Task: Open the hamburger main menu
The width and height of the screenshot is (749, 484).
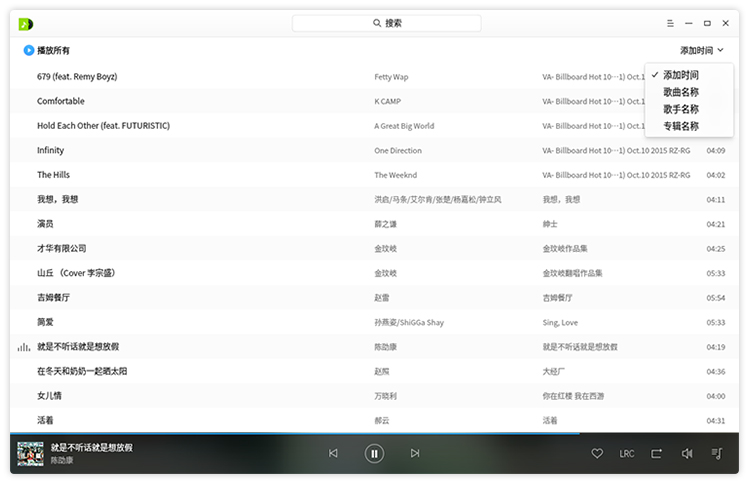Action: tap(670, 23)
